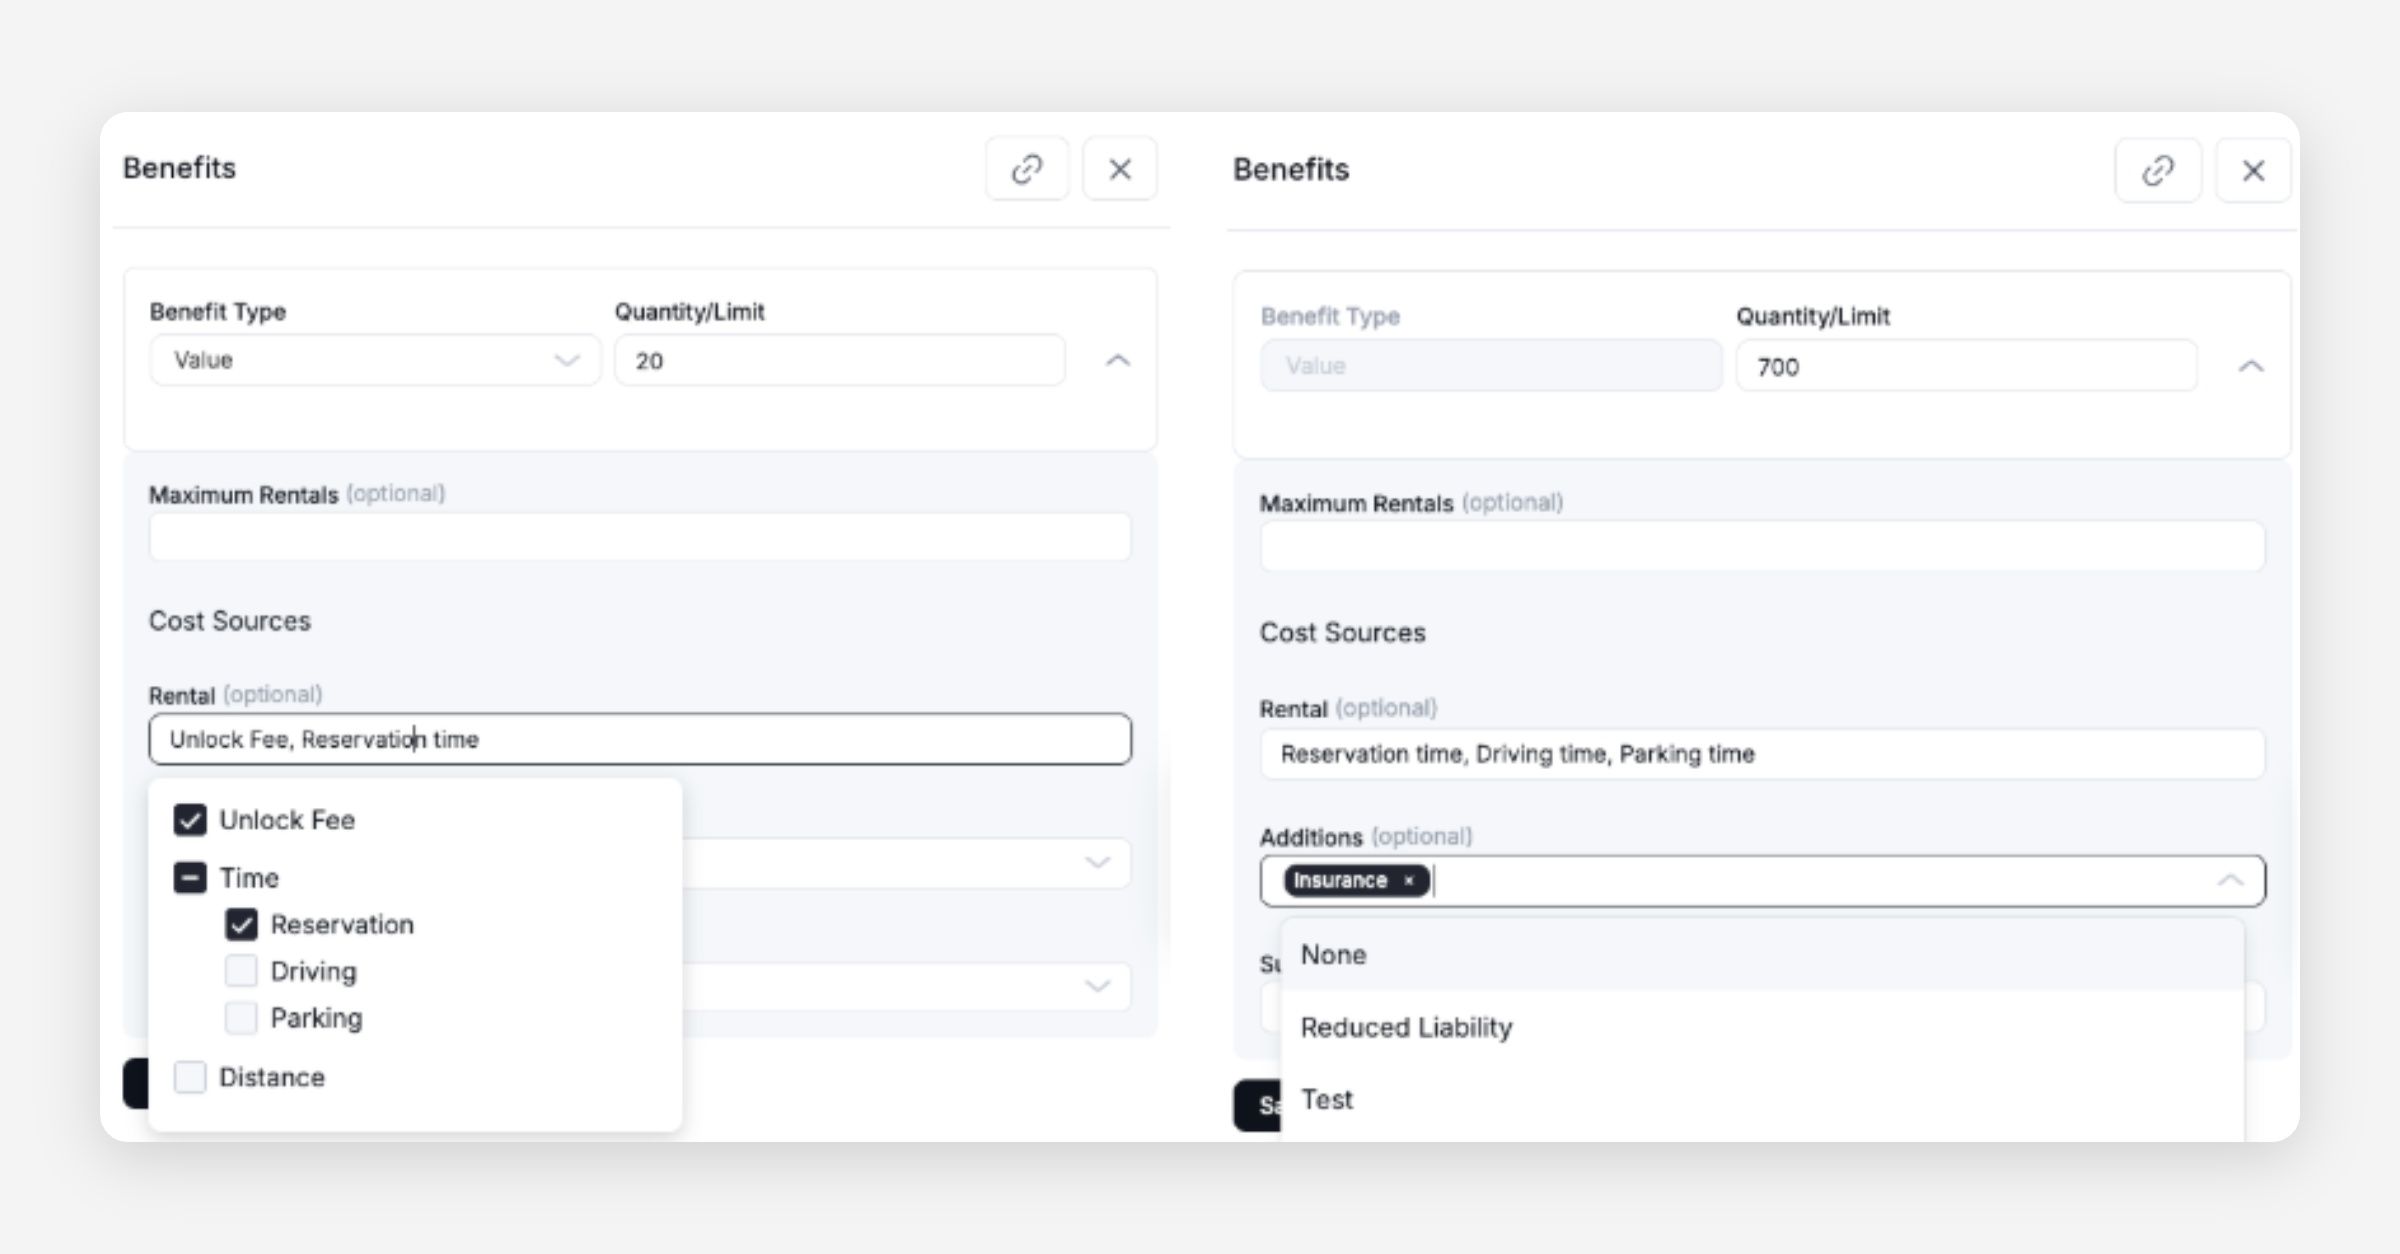This screenshot has height=1254, width=2400.
Task: Check the Distance checkbox
Action: coord(190,1077)
